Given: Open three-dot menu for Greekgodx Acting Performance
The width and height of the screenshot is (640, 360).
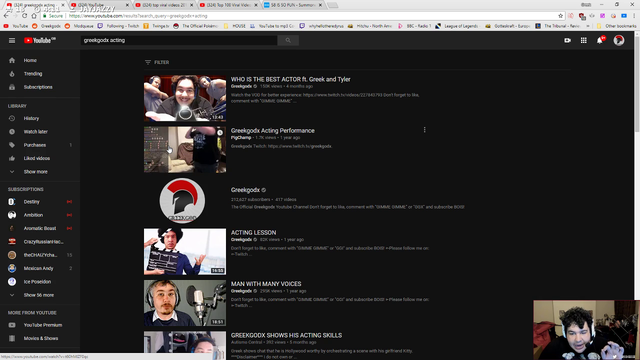Looking at the screenshot, I should pos(424,130).
